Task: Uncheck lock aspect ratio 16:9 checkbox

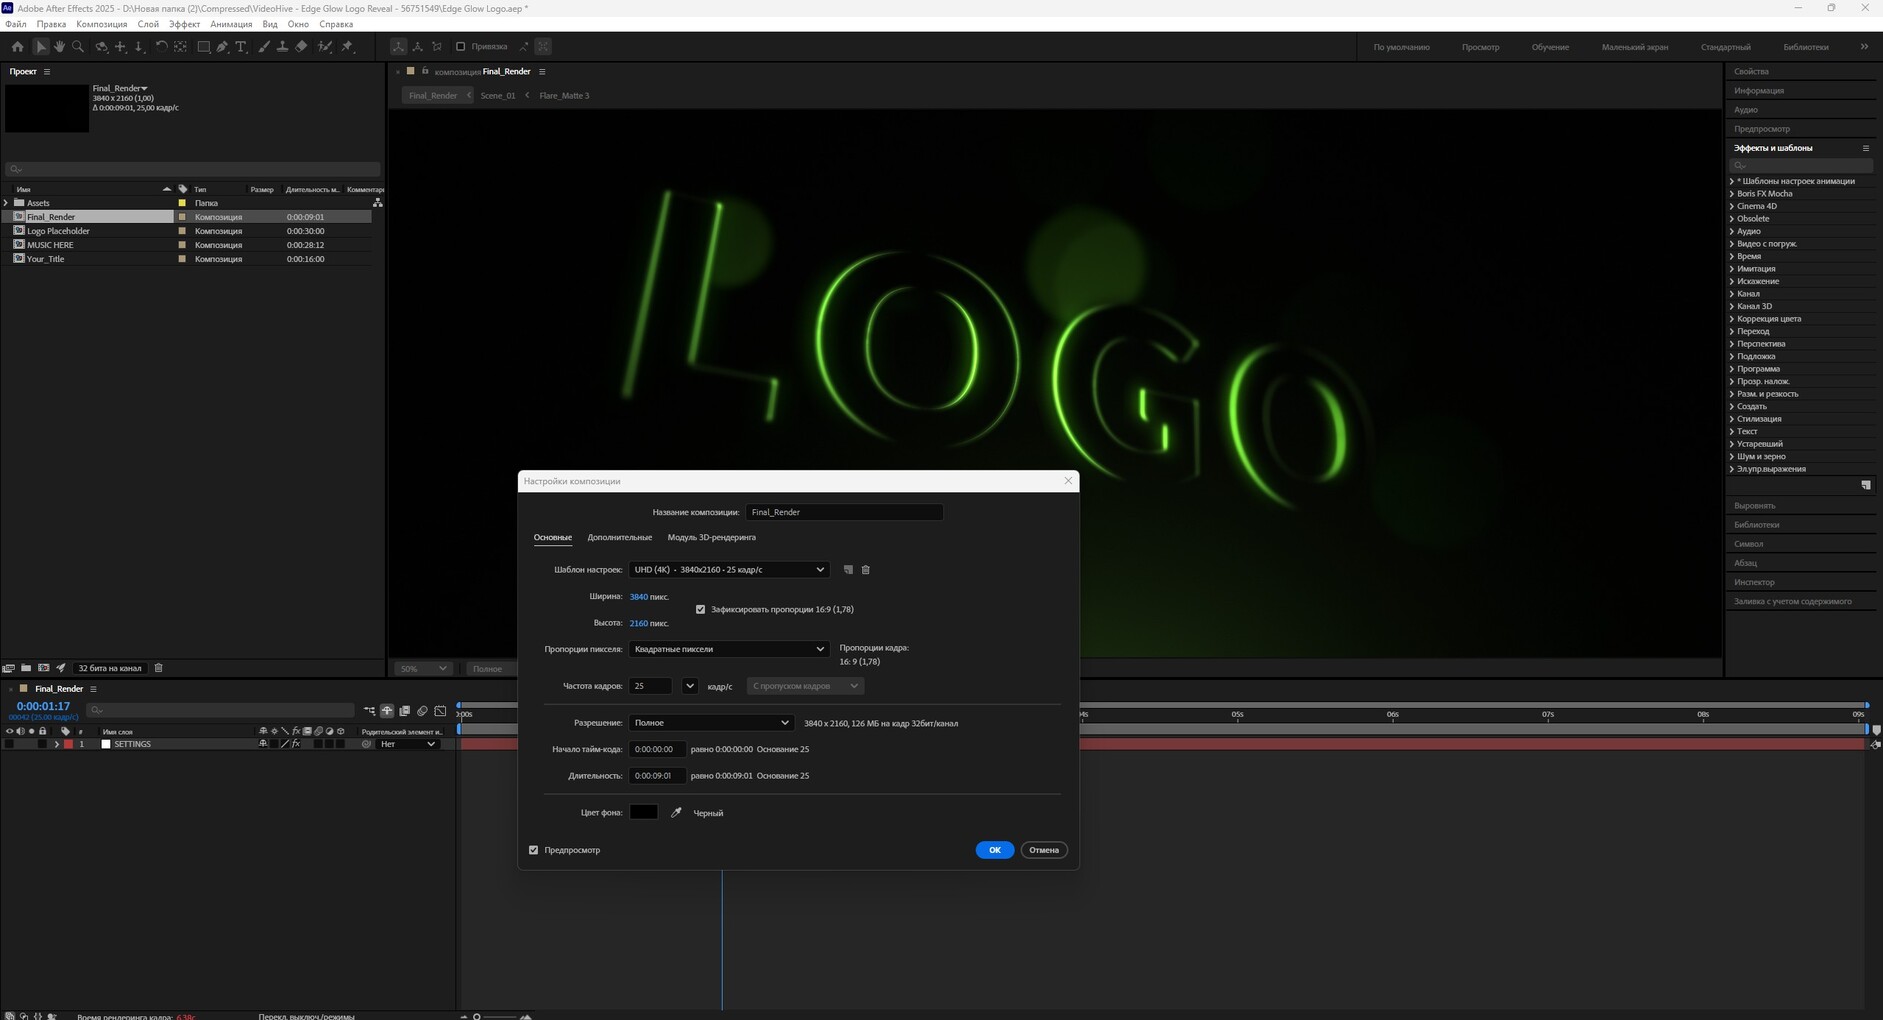Action: pyautogui.click(x=700, y=609)
